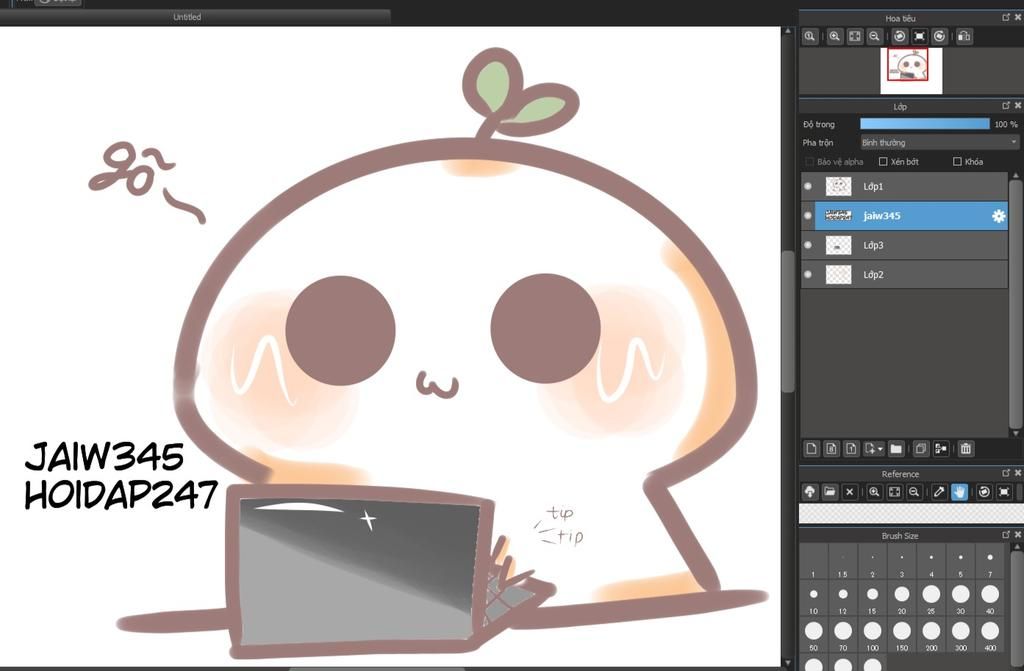Screen dimensions: 1024x671
Task: Choose brush size 10
Action: pyautogui.click(x=813, y=598)
